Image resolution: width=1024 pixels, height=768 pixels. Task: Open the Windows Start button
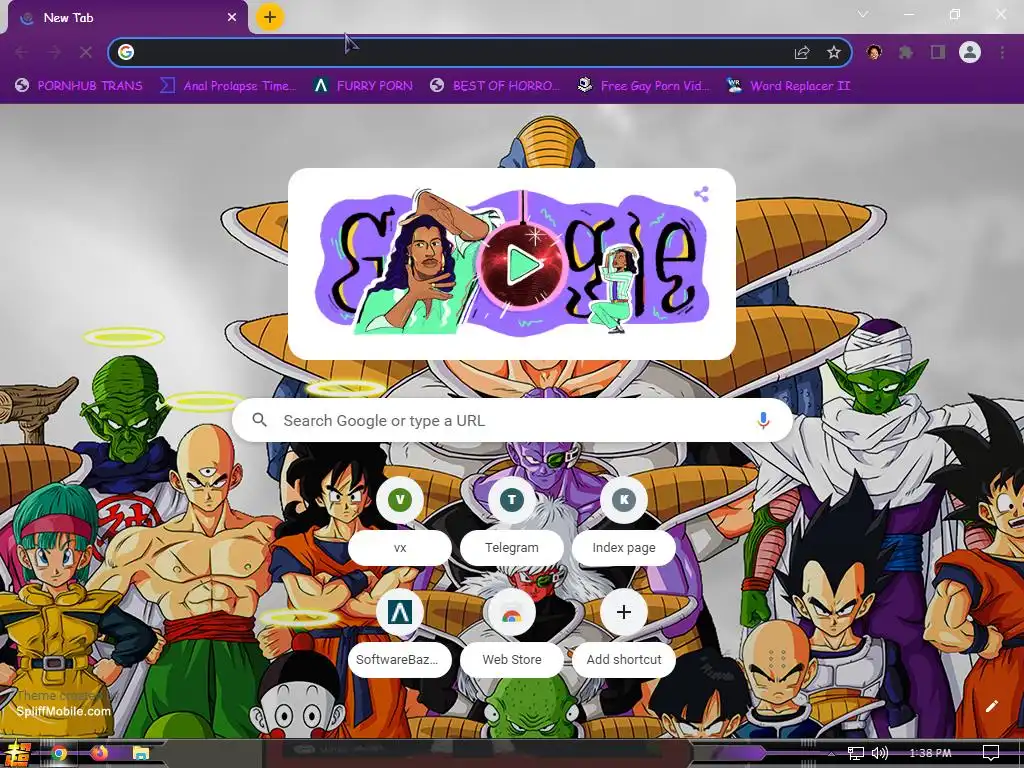click(x=16, y=754)
